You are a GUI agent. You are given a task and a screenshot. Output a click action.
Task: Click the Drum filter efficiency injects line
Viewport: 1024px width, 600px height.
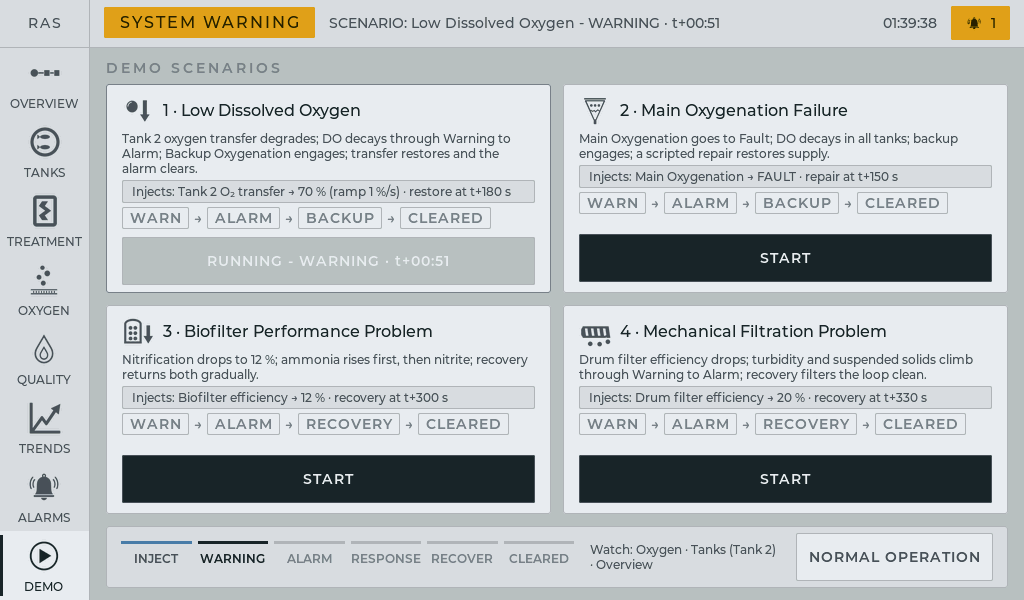click(x=785, y=398)
